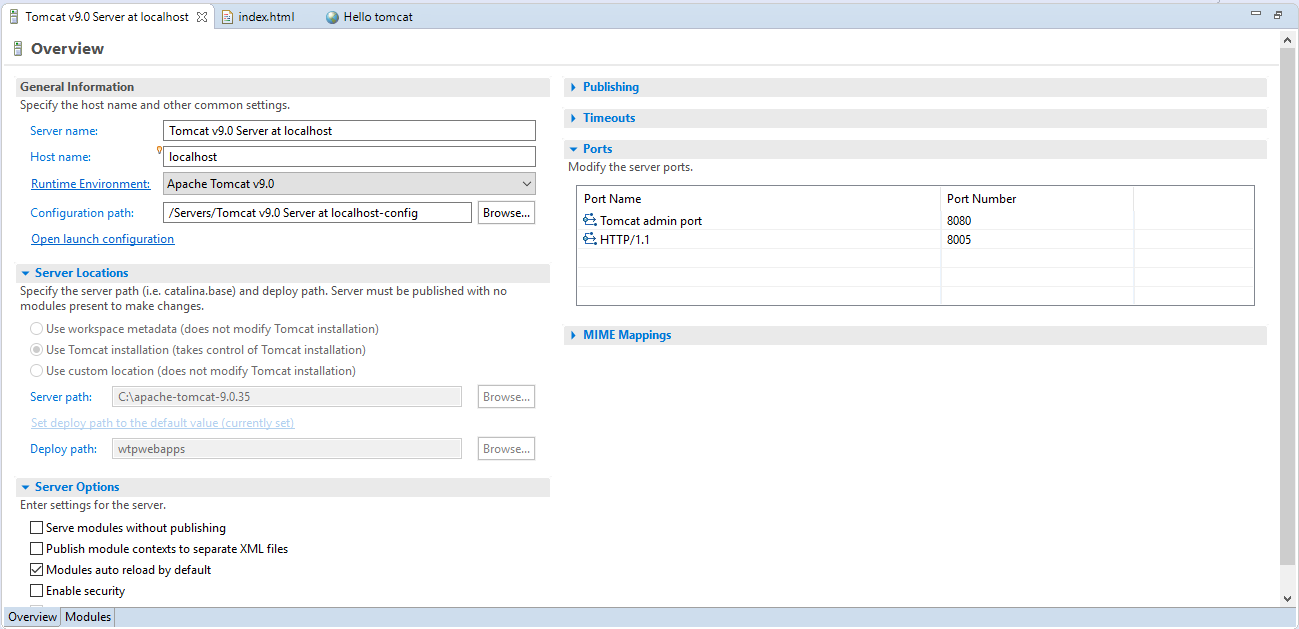
Task: Select the HTTP/1.1 row text
Action: coord(625,240)
